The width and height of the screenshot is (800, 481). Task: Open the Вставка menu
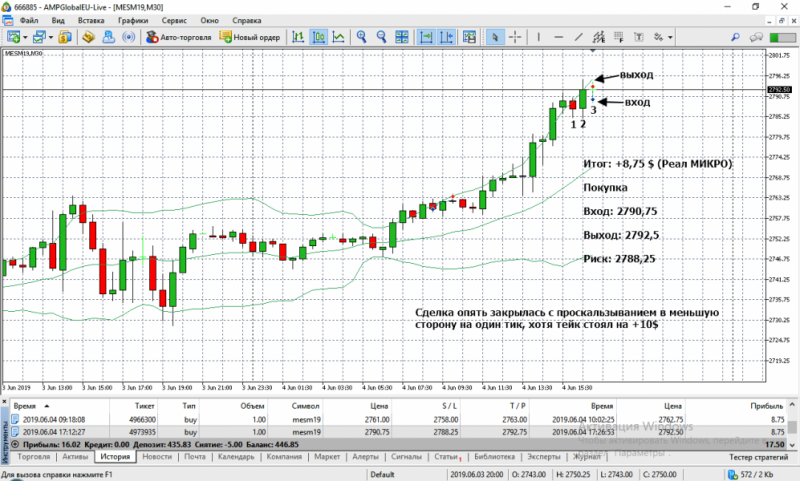[x=91, y=20]
